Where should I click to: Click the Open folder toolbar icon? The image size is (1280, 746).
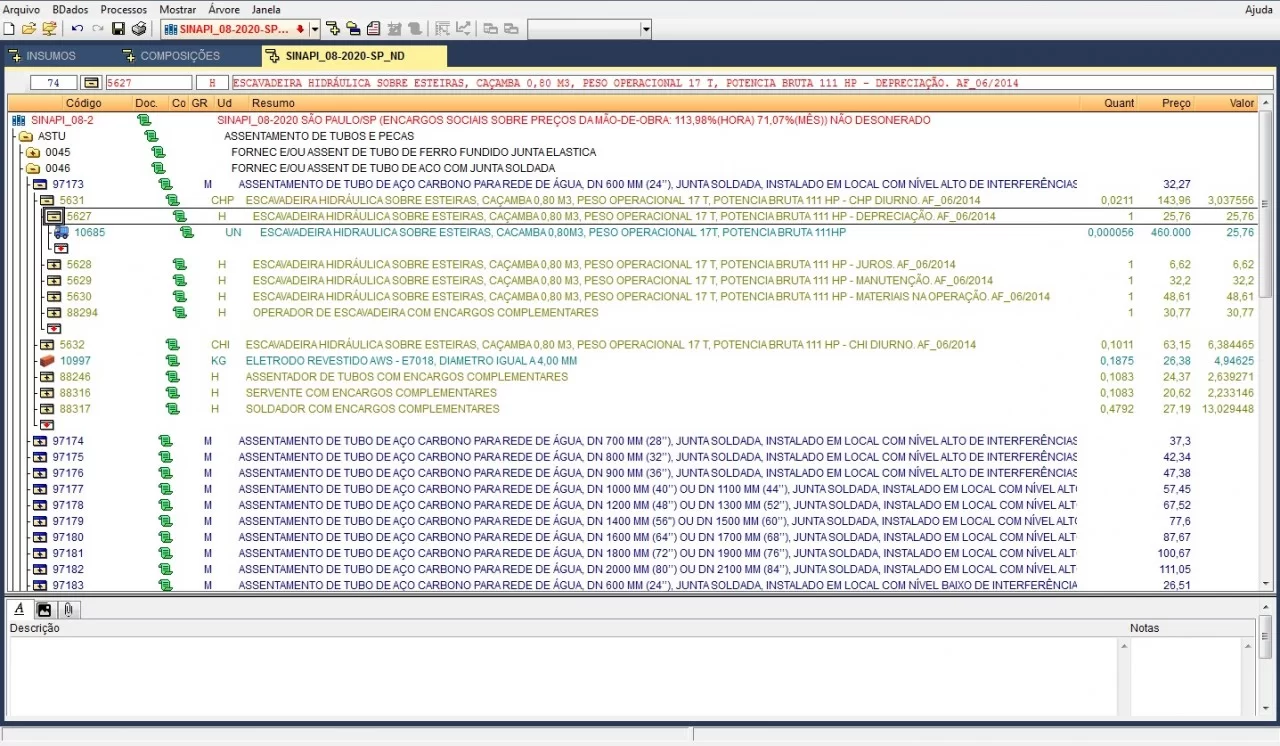pyautogui.click(x=29, y=29)
